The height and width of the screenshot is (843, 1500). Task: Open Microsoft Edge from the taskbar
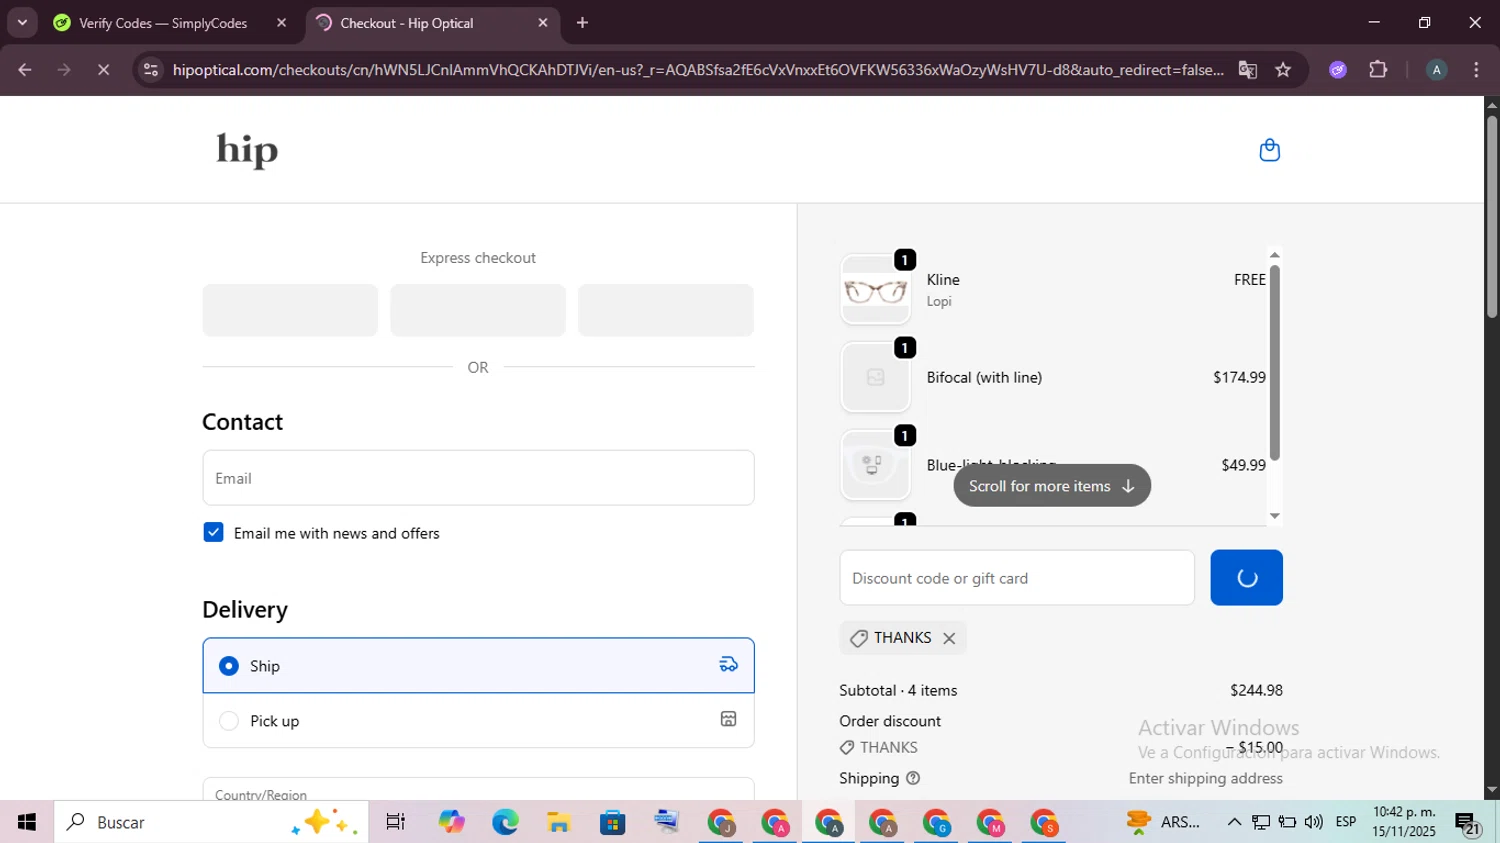click(x=505, y=822)
